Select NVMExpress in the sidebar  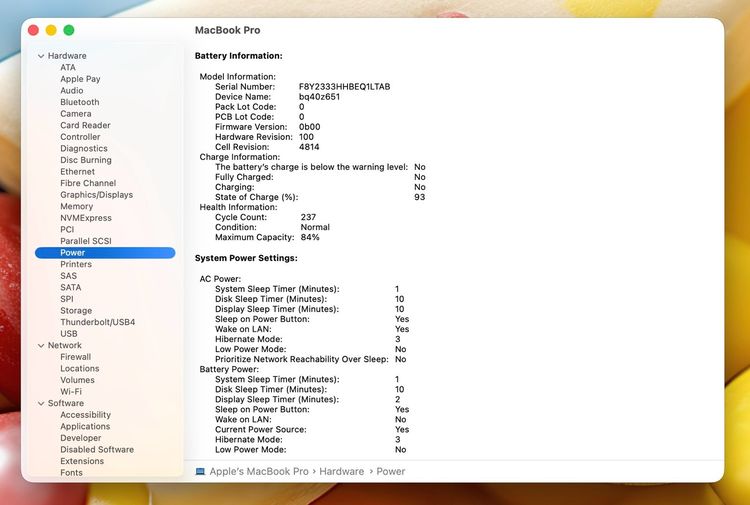(86, 218)
